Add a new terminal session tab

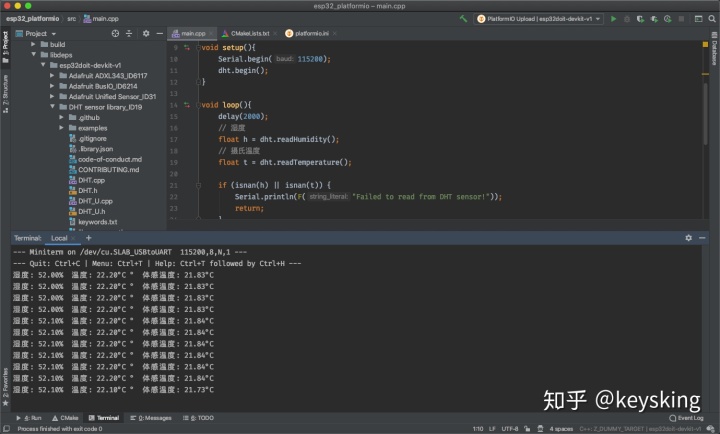tap(89, 238)
